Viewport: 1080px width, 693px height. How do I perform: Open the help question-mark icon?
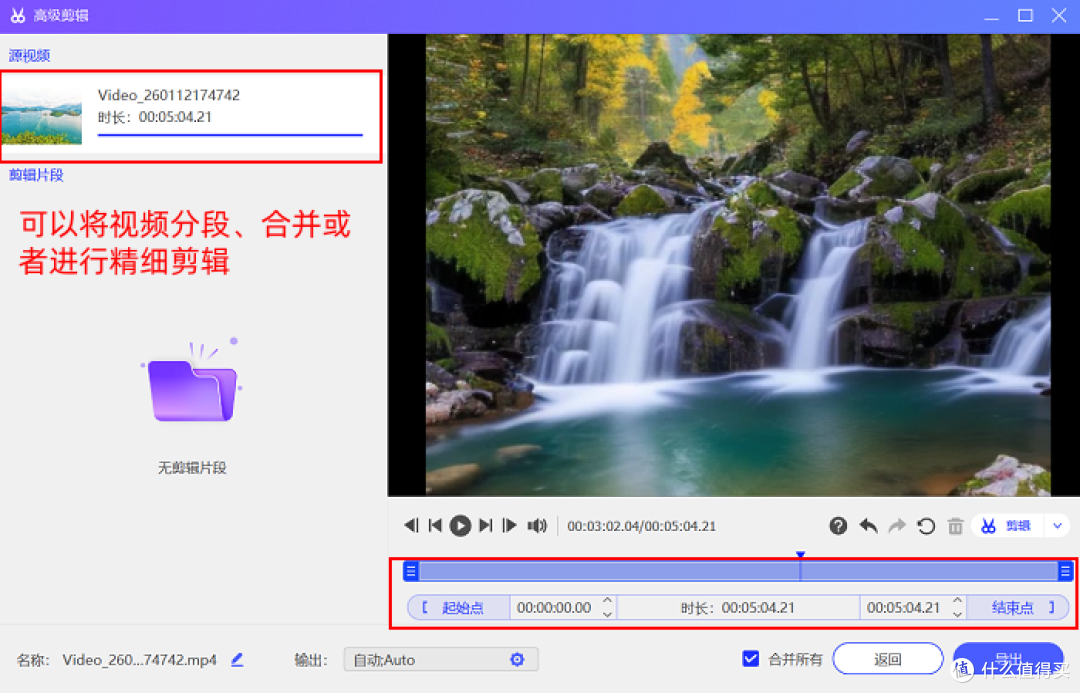838,526
